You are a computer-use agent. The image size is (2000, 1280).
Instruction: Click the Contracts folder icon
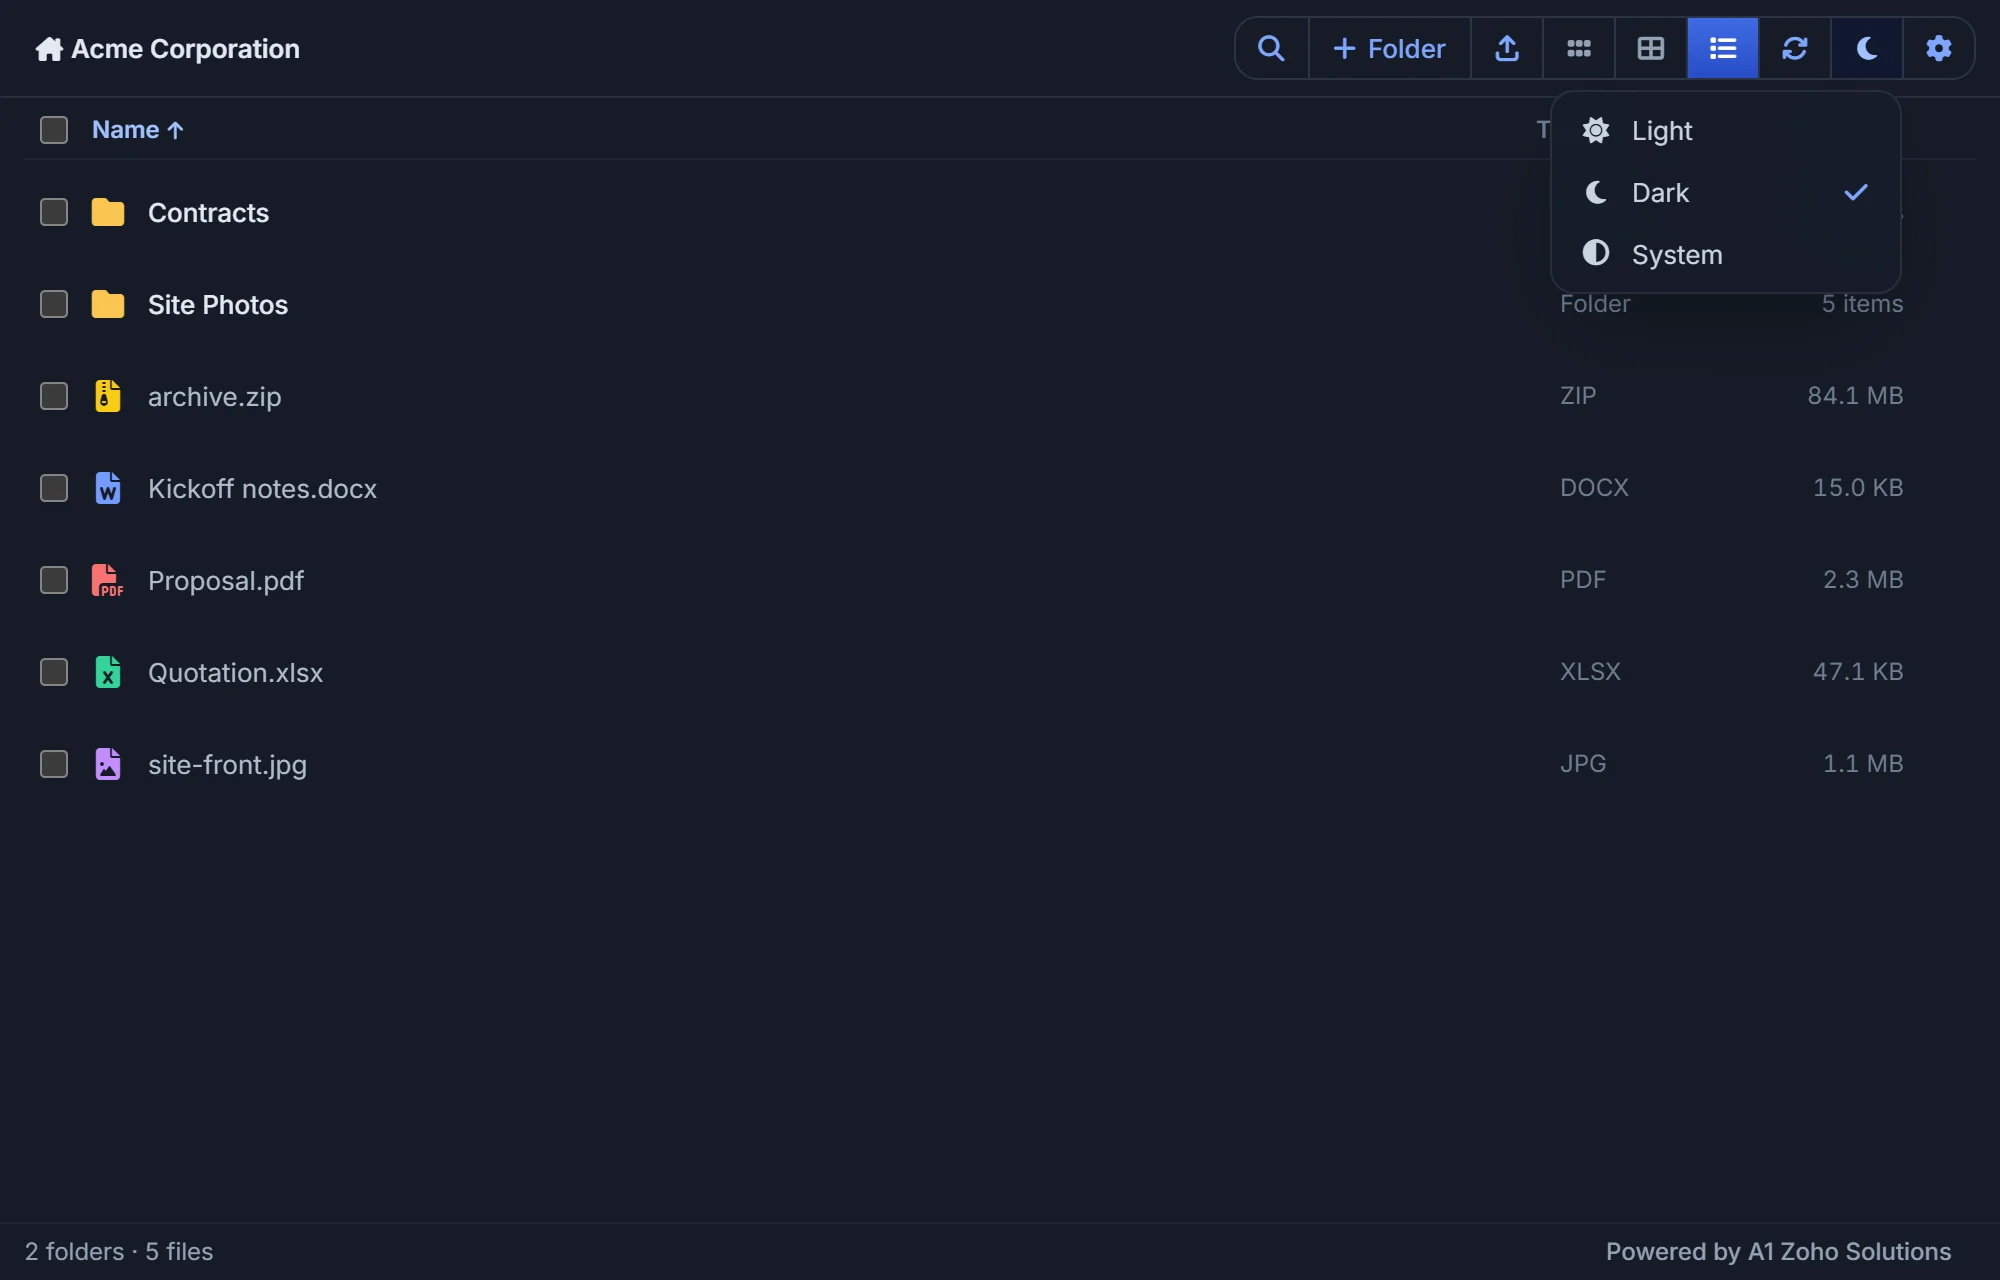click(108, 212)
